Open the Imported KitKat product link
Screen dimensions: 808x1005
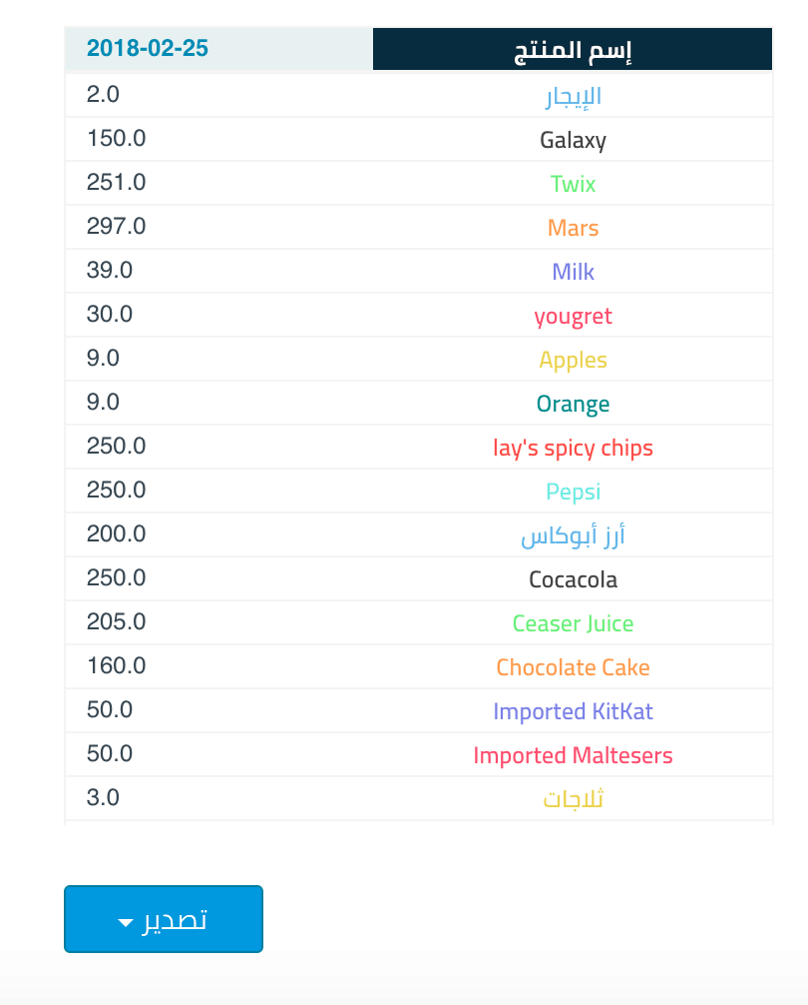573,712
